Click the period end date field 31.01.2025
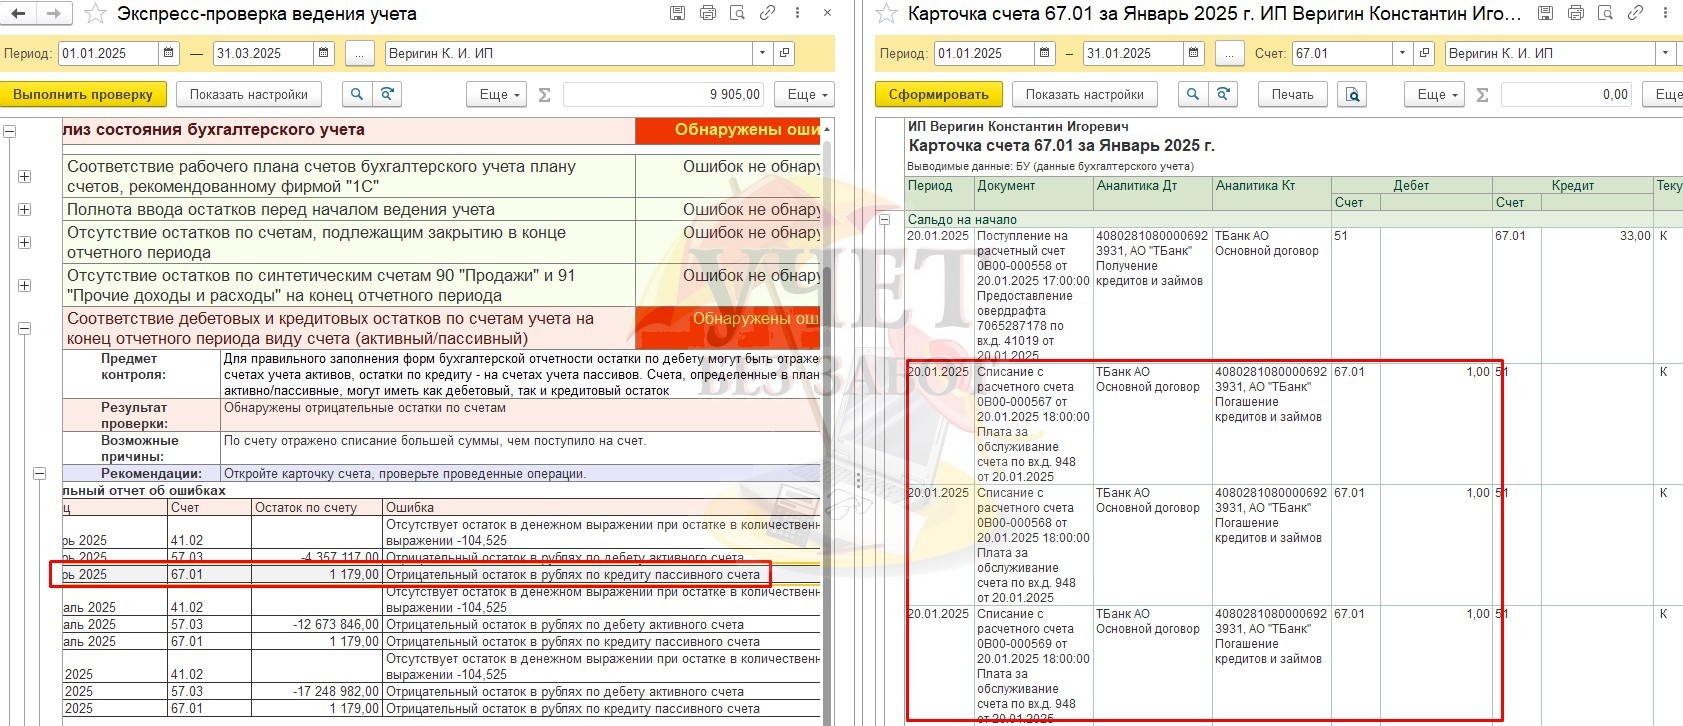 click(x=1132, y=53)
